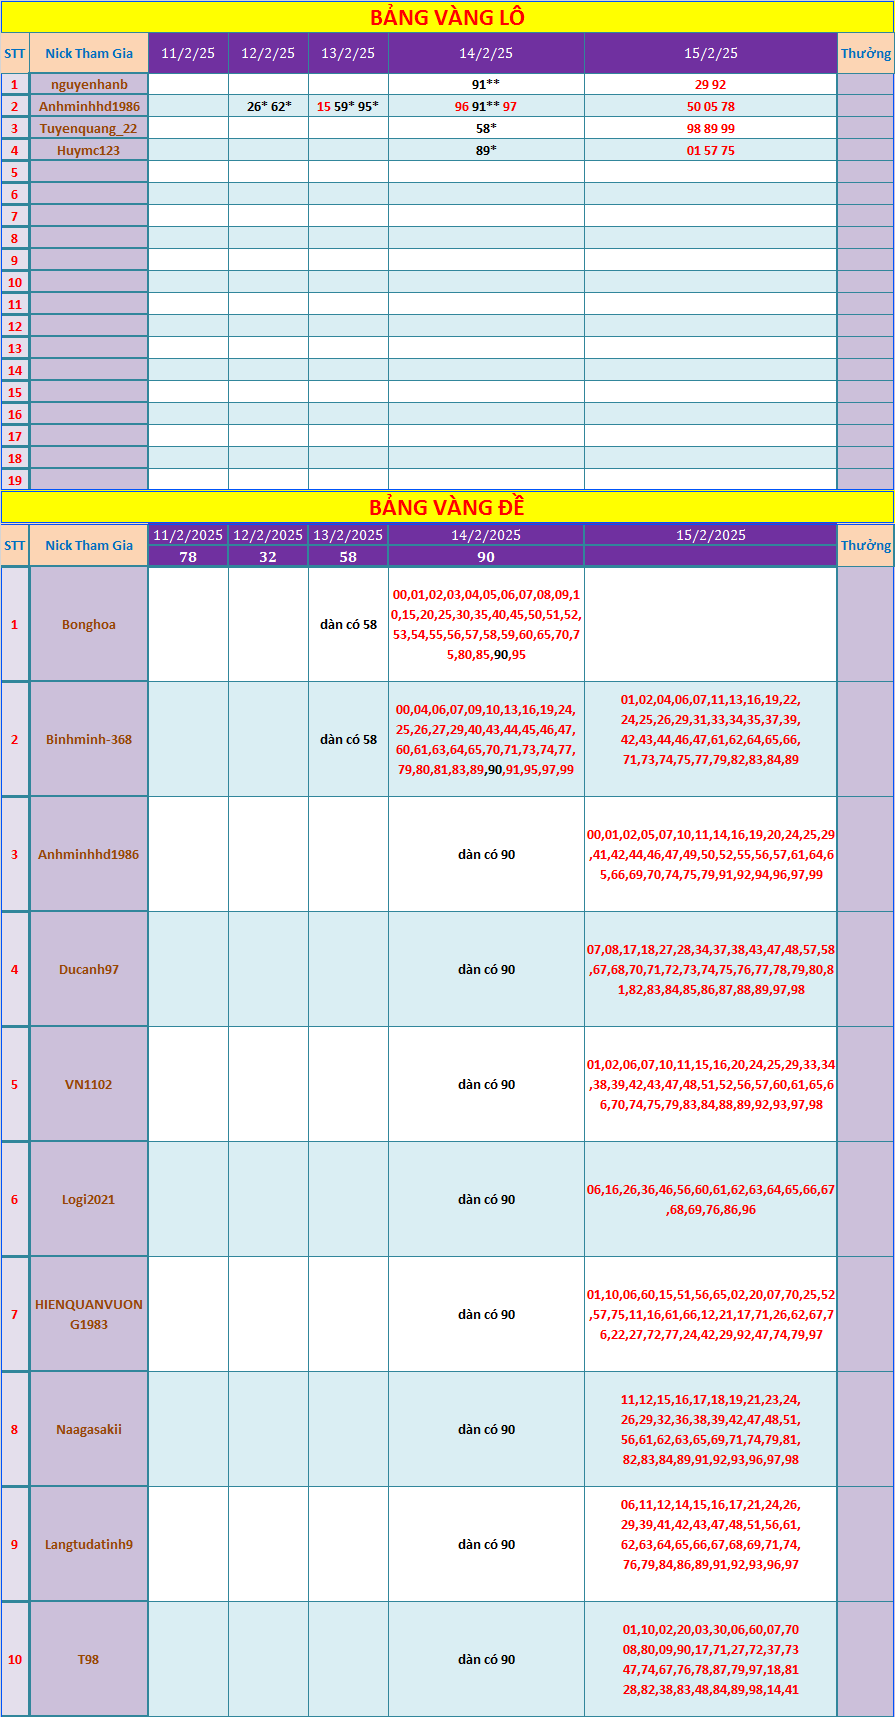This screenshot has height=1717, width=895.
Task: Click the Bonghoa nickname cell
Action: click(89, 624)
